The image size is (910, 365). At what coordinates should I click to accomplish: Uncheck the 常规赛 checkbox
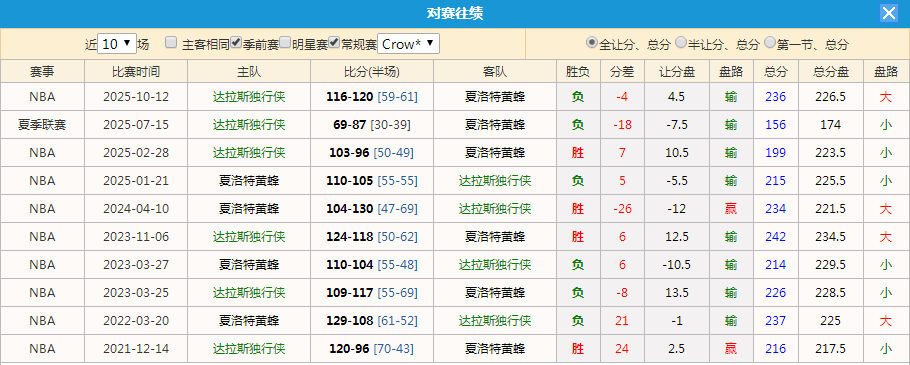pyautogui.click(x=334, y=42)
